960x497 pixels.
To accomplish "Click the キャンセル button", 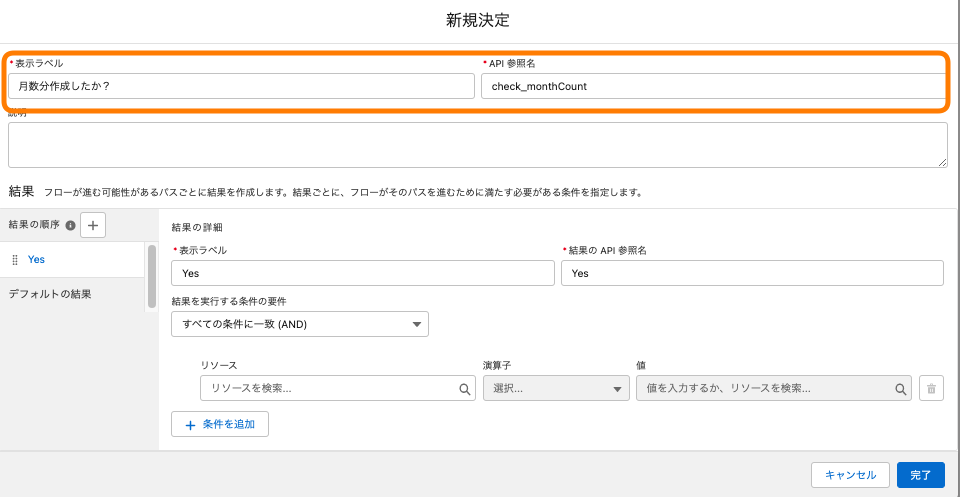I will 850,475.
